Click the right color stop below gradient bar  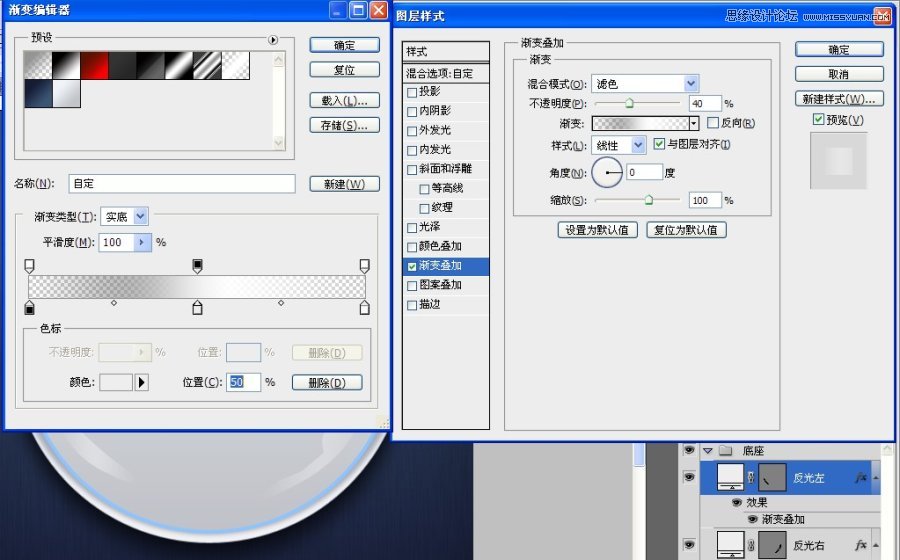[364, 308]
